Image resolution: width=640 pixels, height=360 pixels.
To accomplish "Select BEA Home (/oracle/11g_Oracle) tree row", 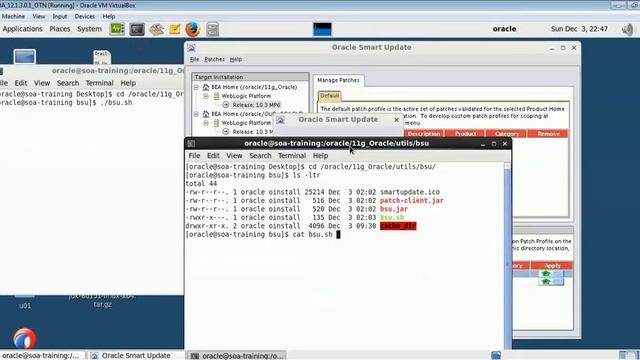I will click(x=254, y=87).
